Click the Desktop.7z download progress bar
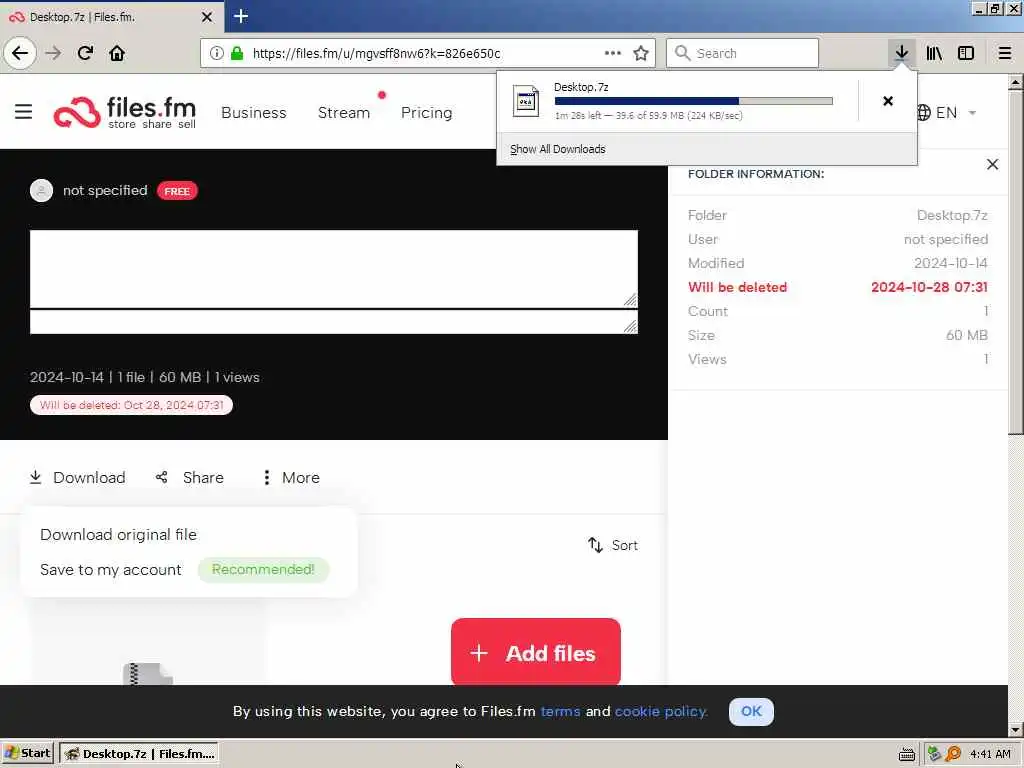 click(694, 101)
